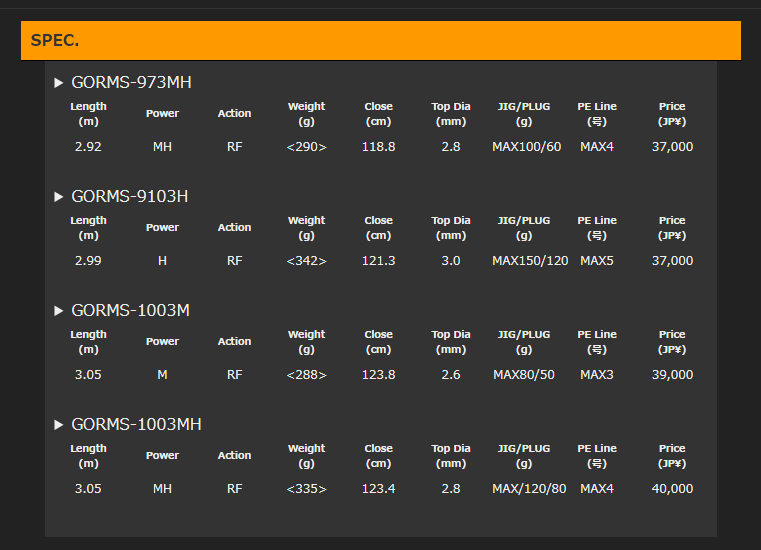
Task: Expand the GORMS-9103H triangle marker
Action: point(59,197)
